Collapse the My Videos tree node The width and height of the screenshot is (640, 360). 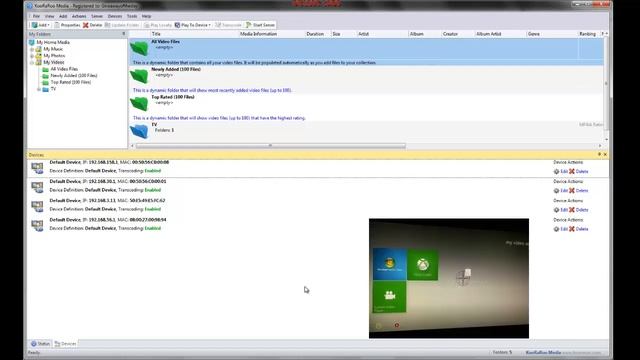(x=32, y=62)
